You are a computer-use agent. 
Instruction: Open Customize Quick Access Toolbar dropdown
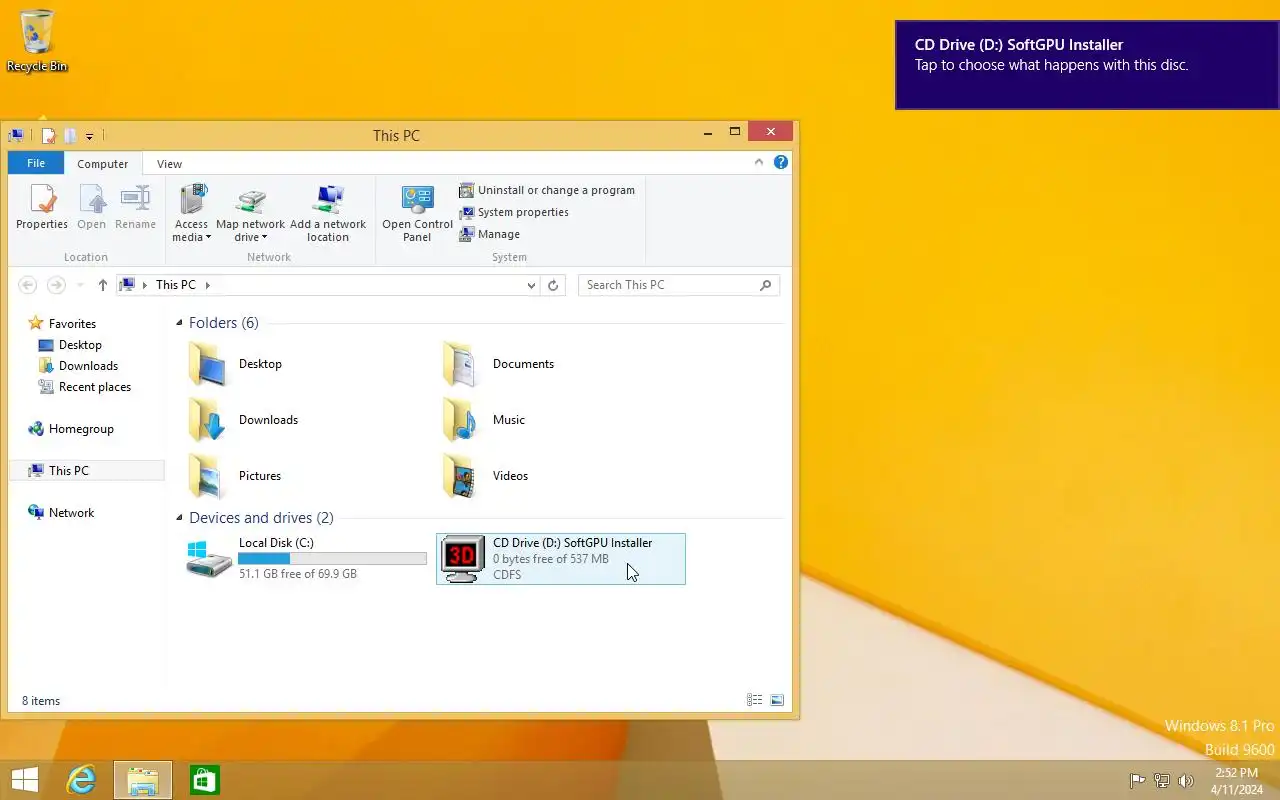(x=89, y=136)
